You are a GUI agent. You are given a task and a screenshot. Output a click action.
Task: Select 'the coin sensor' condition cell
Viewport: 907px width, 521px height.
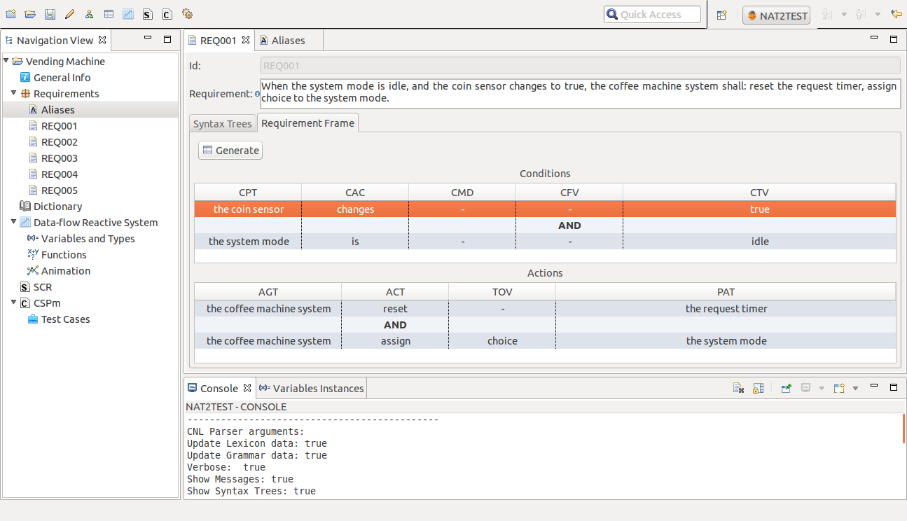(x=248, y=209)
